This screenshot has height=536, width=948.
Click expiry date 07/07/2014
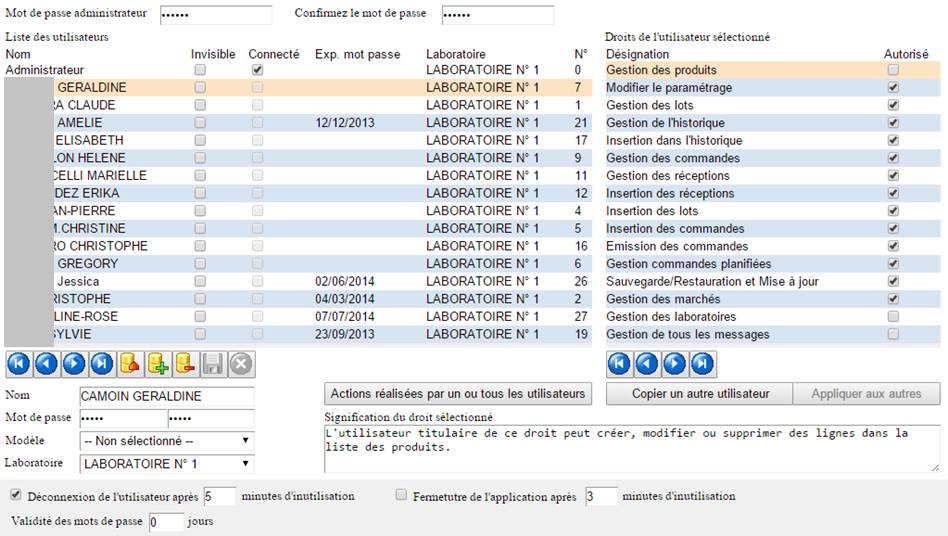(345, 317)
